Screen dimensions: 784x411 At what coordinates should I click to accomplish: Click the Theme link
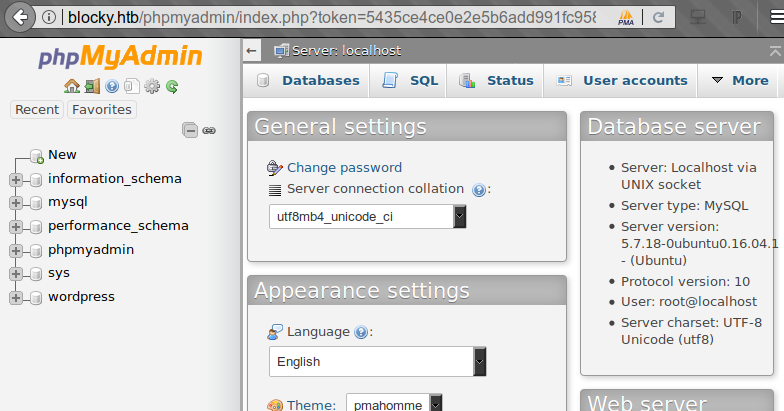tap(311, 404)
